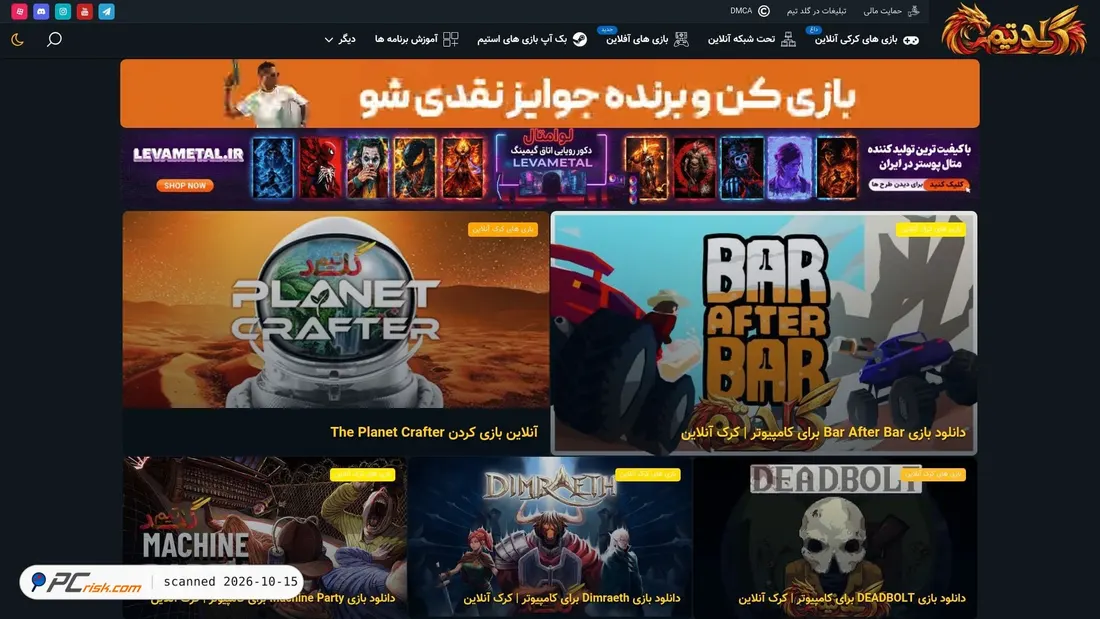Image resolution: width=1100 pixels, height=619 pixels.
Task: Open the DEADBOLT download title link
Action: (852, 598)
